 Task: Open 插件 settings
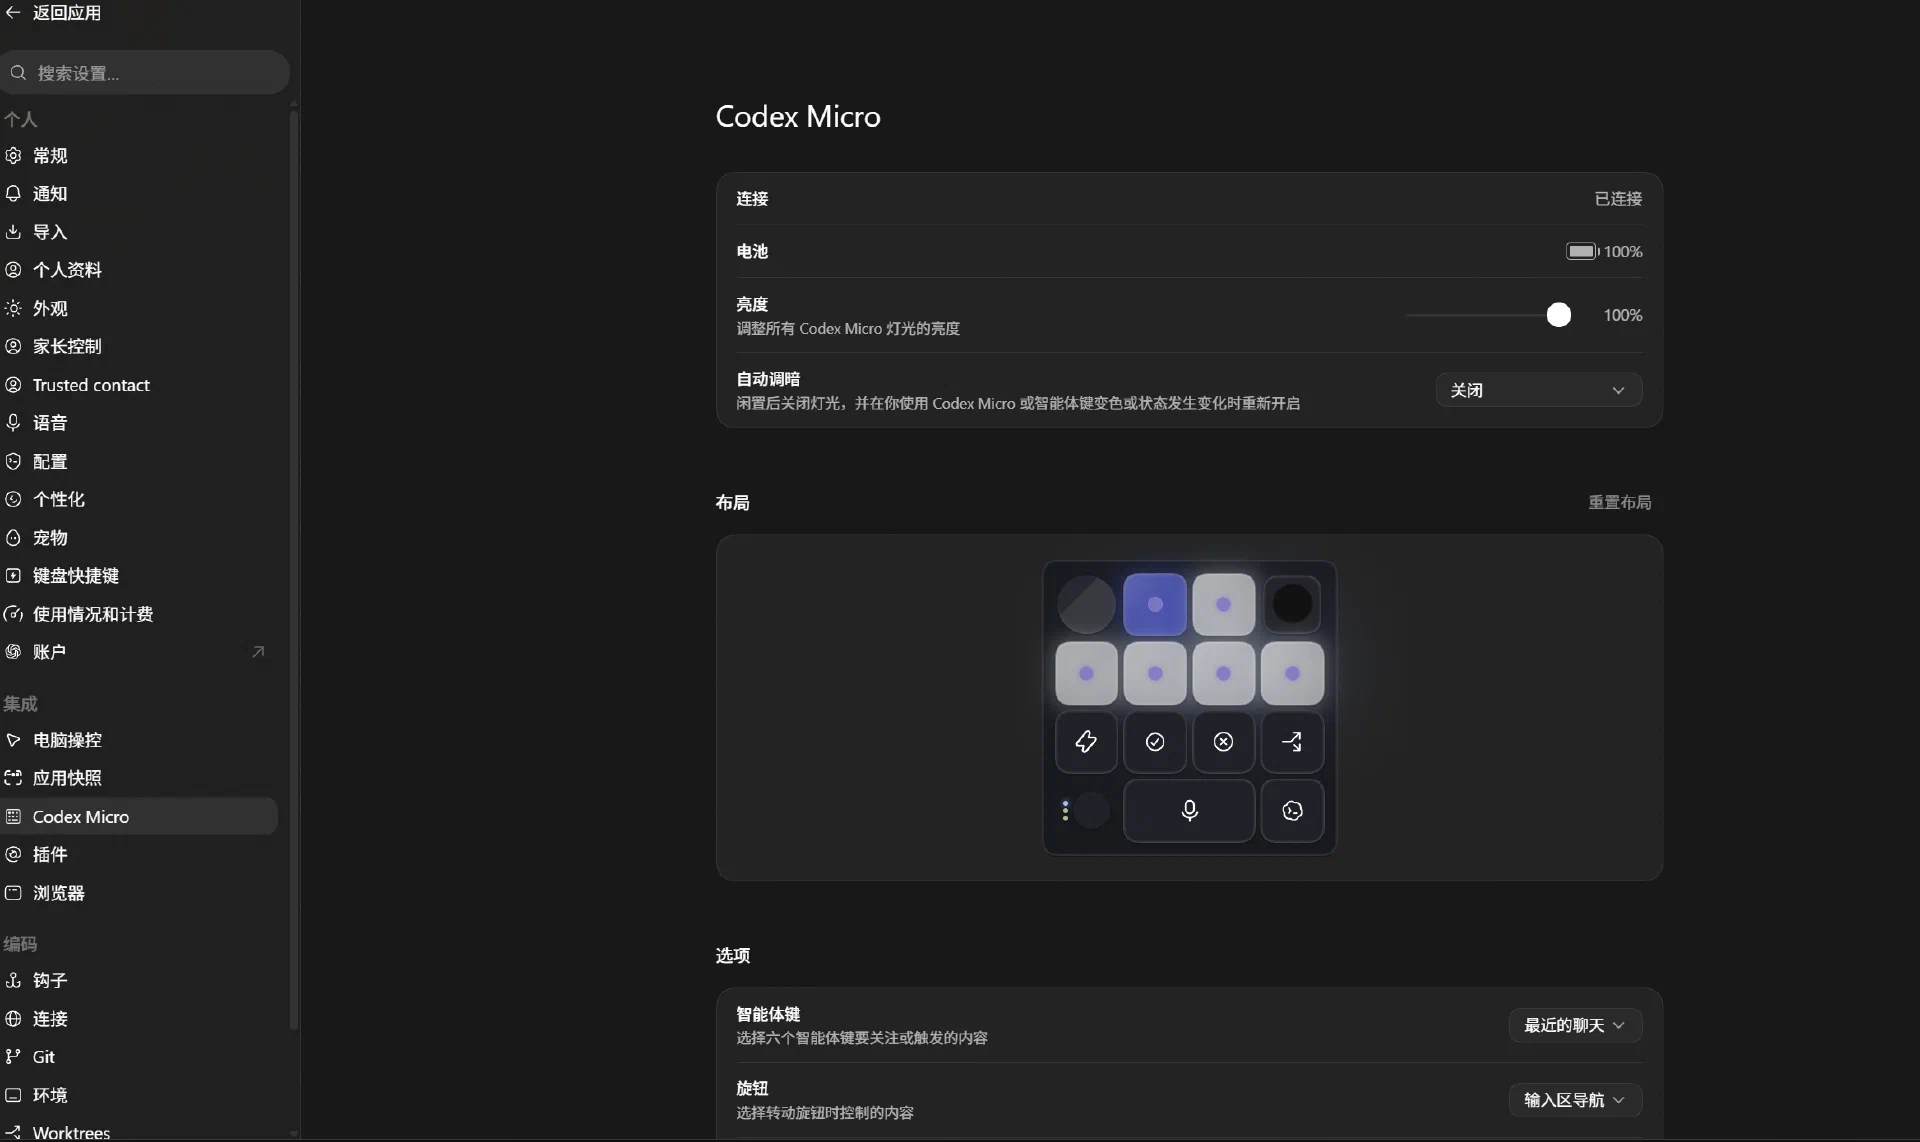[139, 854]
